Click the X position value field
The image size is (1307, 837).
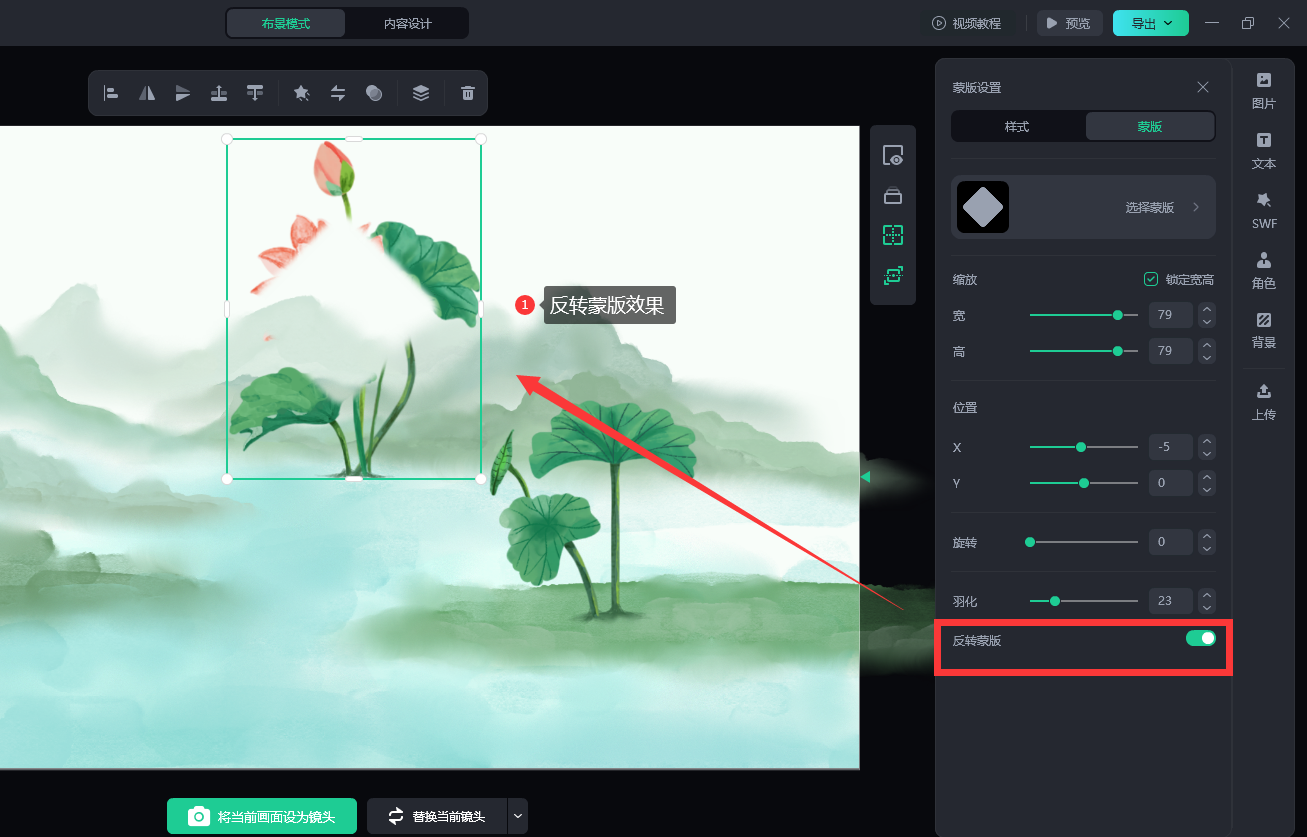pyautogui.click(x=1170, y=447)
